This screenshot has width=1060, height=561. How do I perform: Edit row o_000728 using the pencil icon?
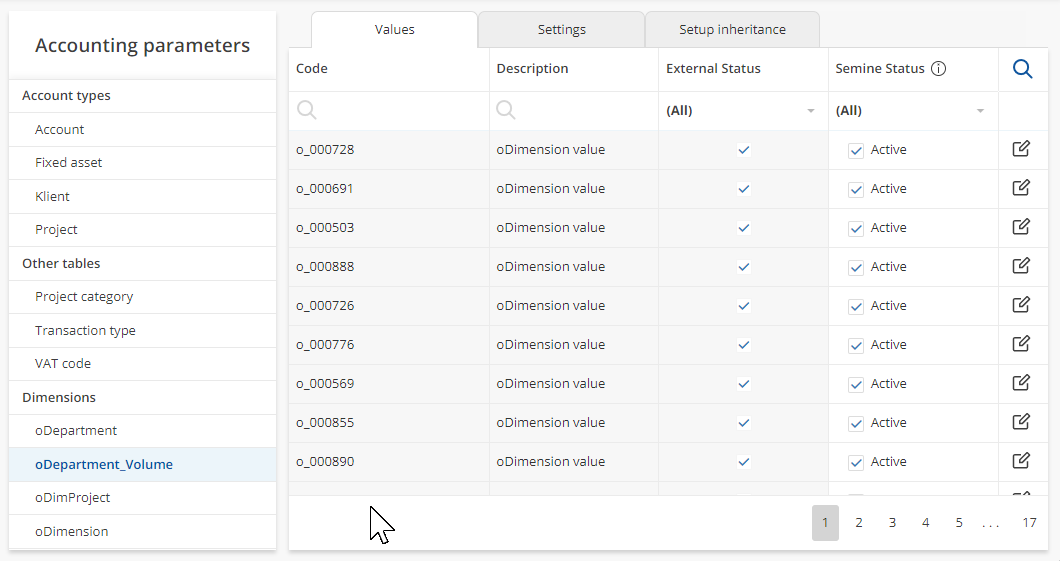(1021, 149)
